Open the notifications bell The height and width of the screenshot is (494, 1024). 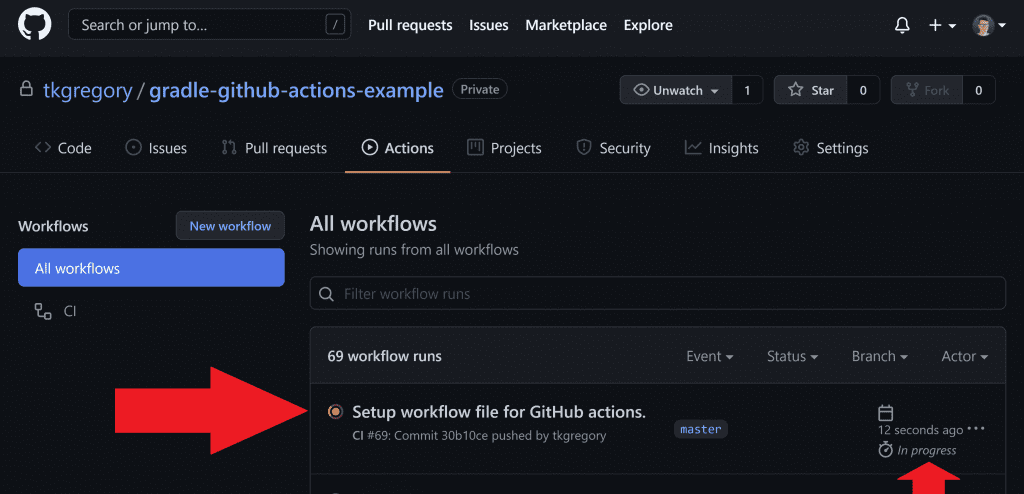[902, 25]
